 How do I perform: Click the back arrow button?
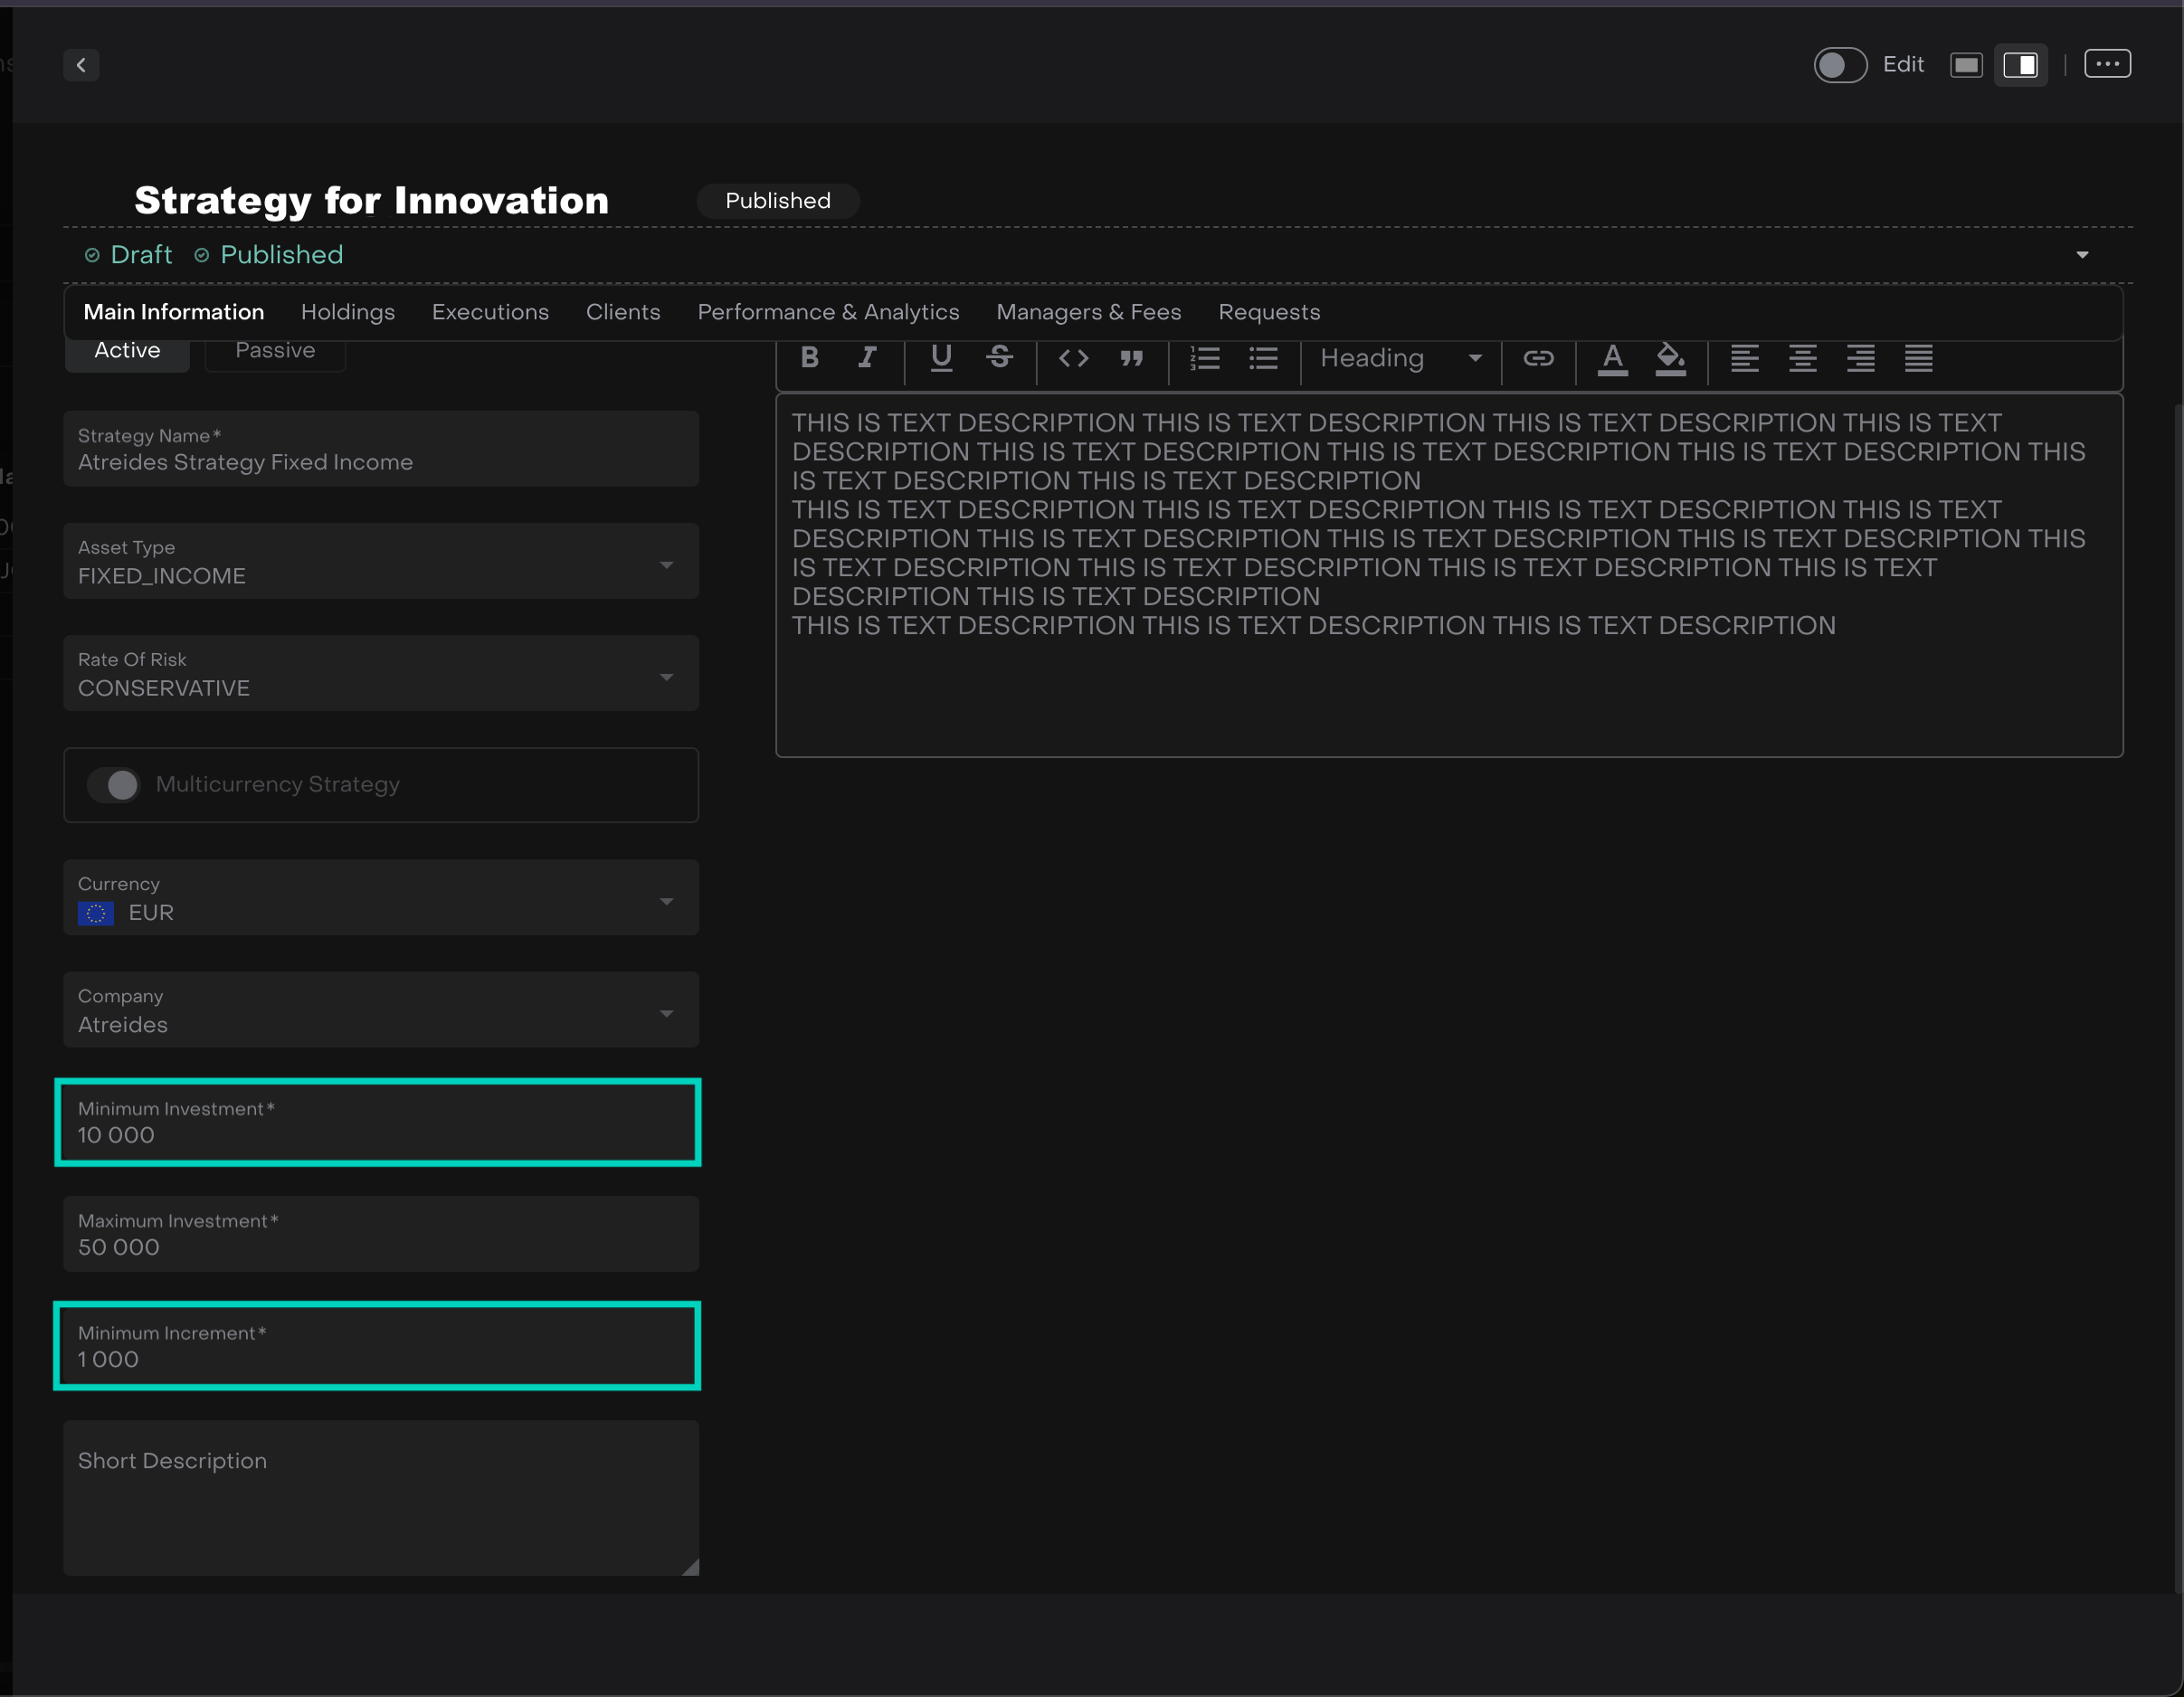(81, 65)
